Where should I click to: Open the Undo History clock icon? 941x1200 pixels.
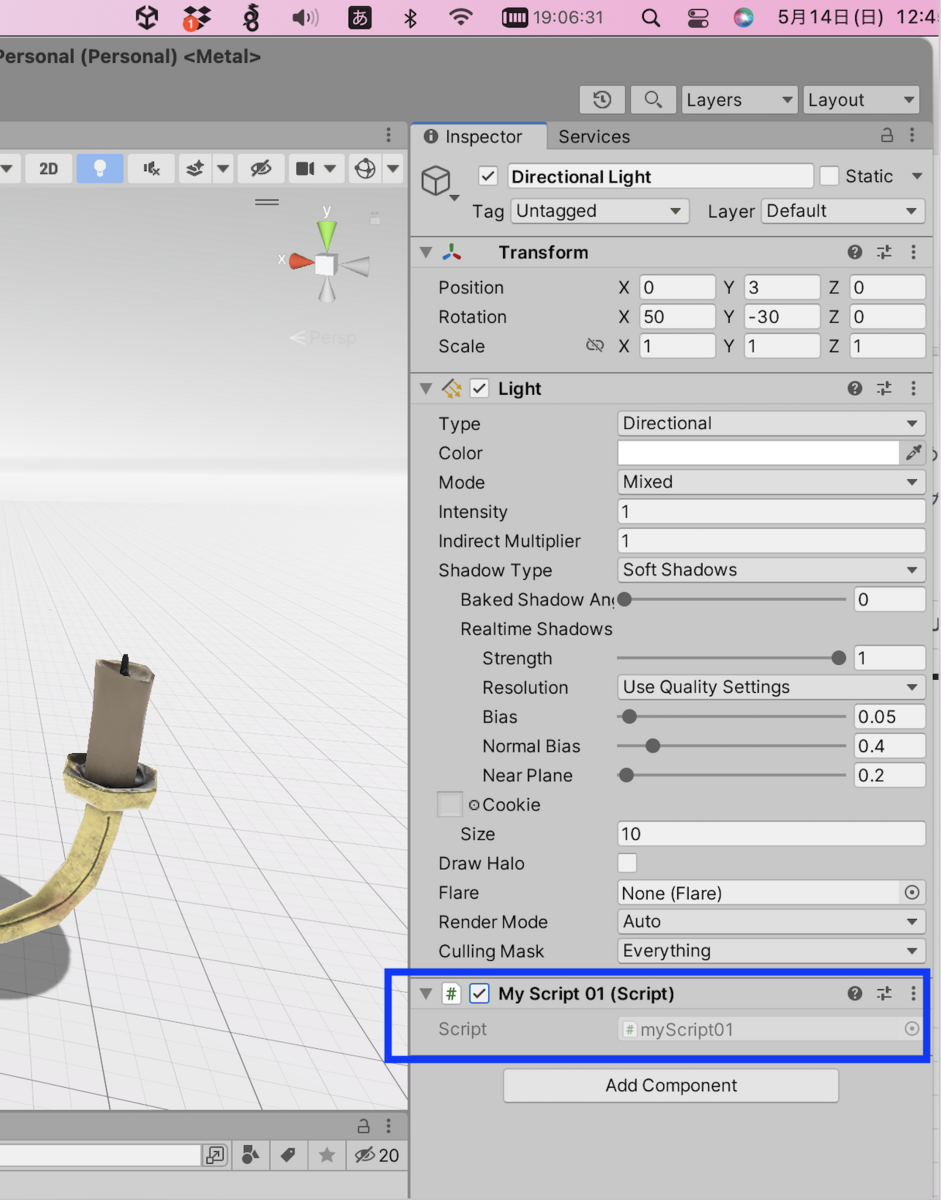[x=602, y=100]
